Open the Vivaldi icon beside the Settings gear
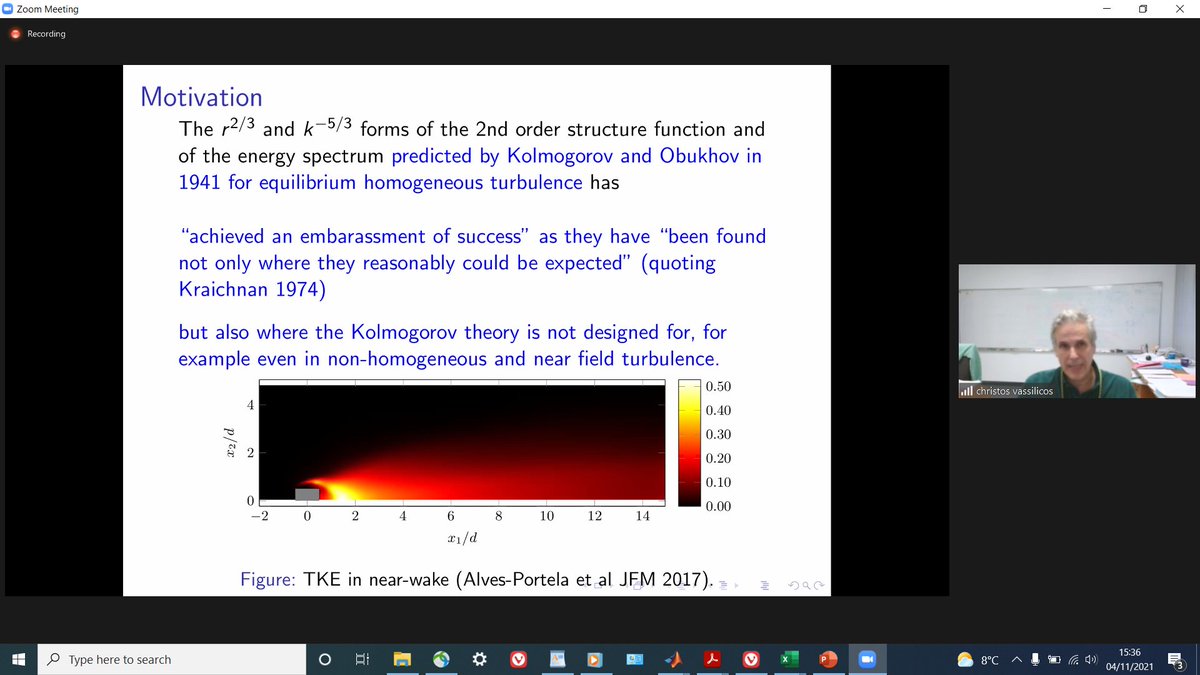The image size is (1200, 675). pos(518,659)
